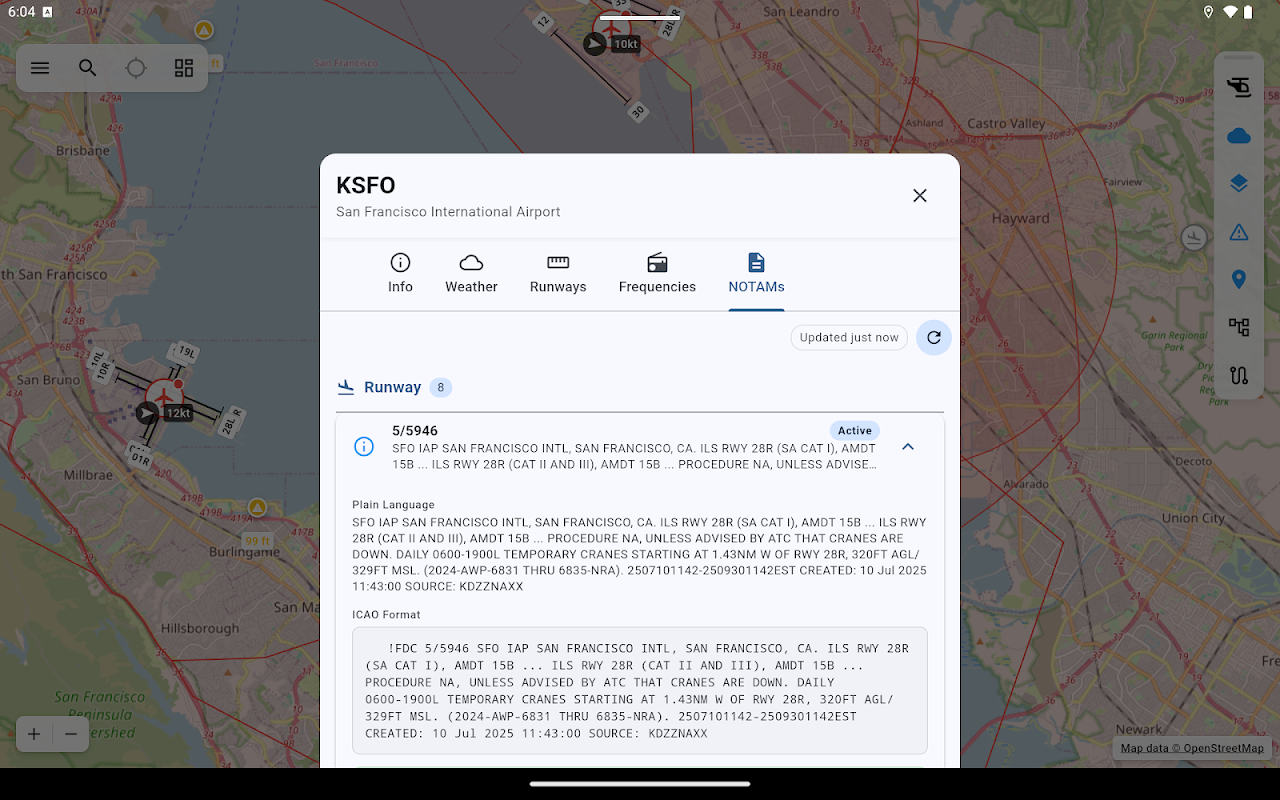Click the 'Updated just now' chip
Screen dimensions: 1280x800
click(x=849, y=338)
